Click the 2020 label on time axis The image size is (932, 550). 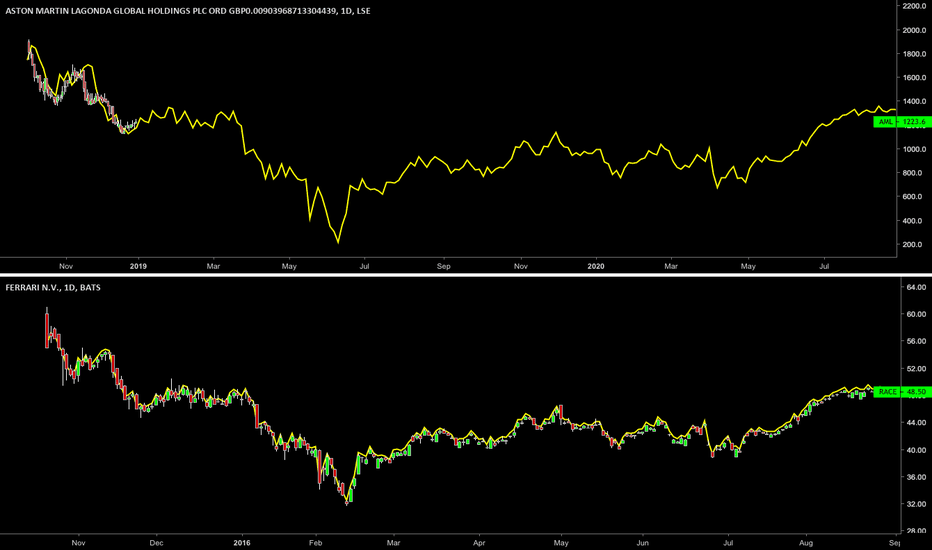pyautogui.click(x=596, y=266)
